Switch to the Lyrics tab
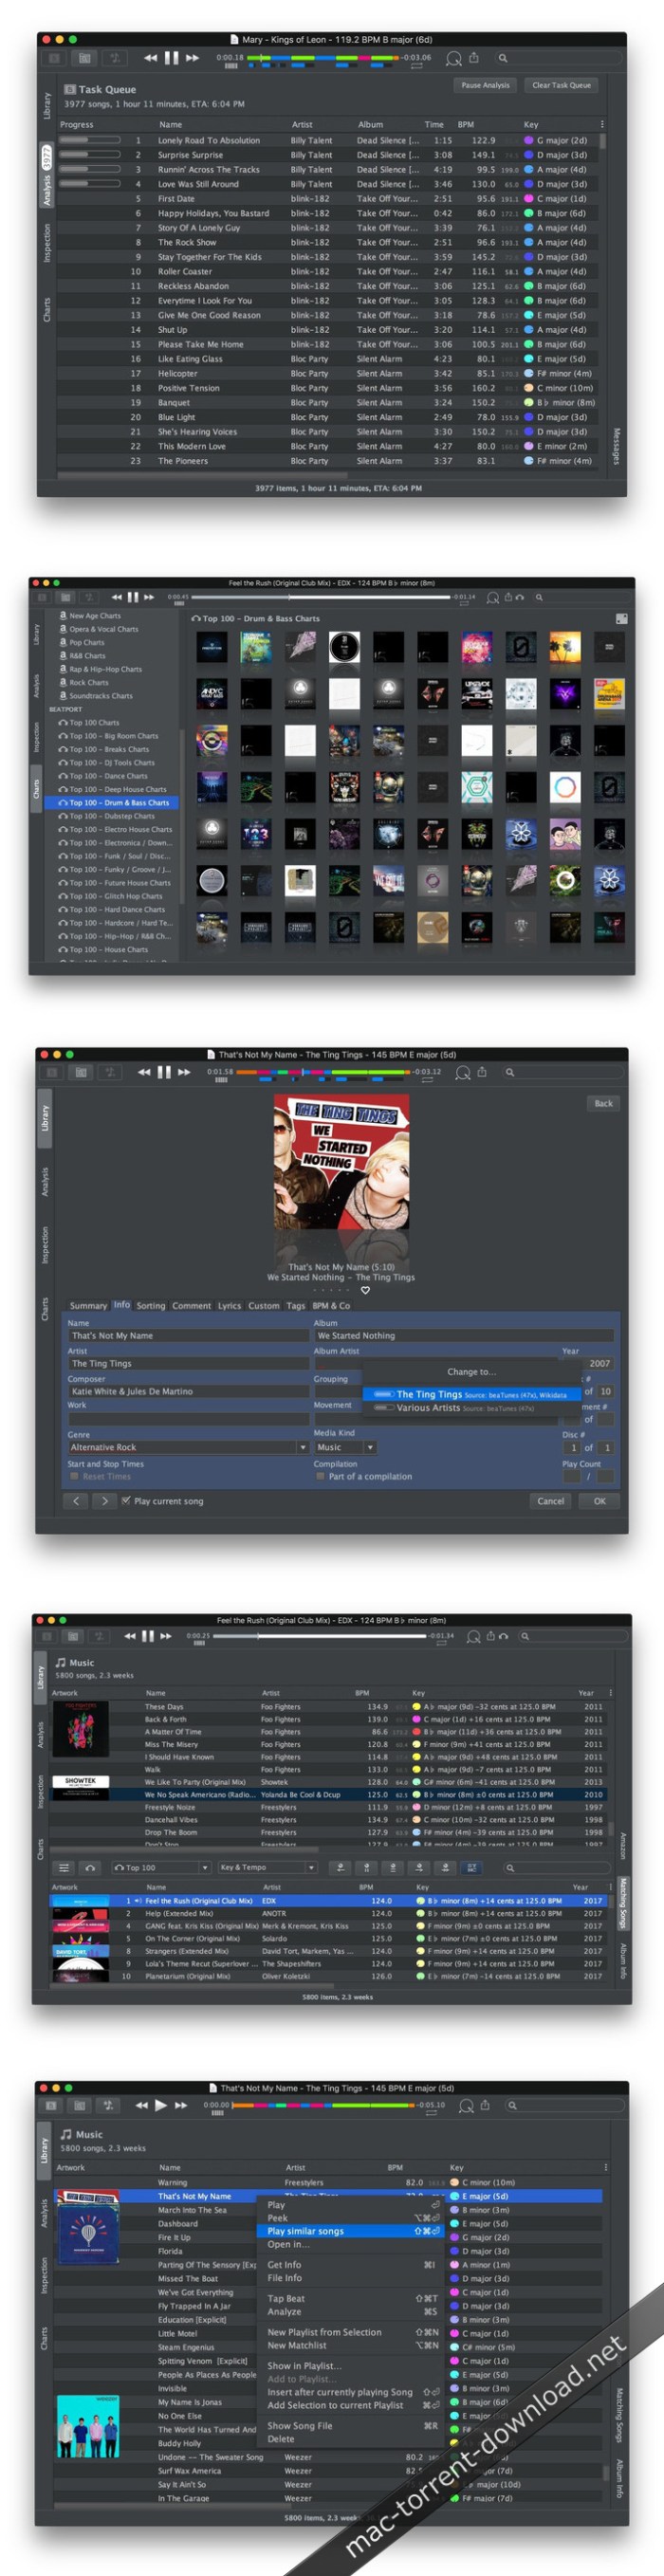Screen dimensions: 664x2576 pyautogui.click(x=229, y=1305)
